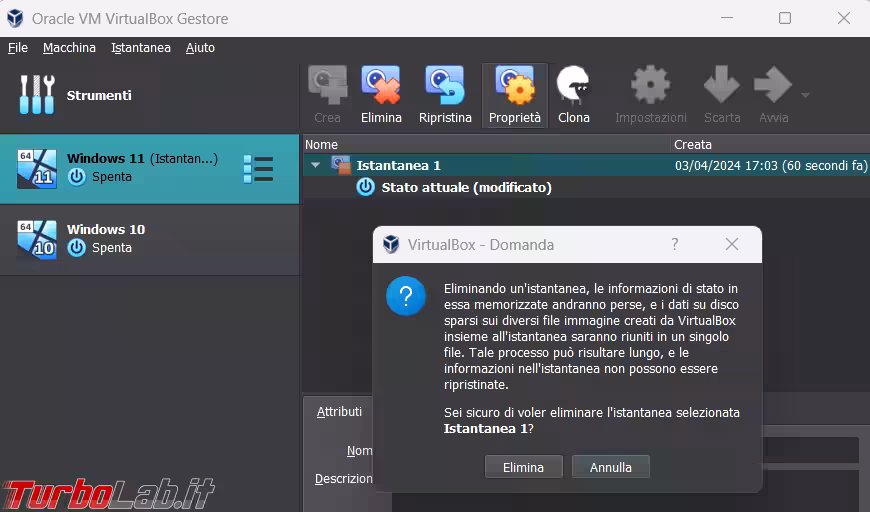Click the Clona sheep icon
Screen dimensions: 870x512
[573, 88]
